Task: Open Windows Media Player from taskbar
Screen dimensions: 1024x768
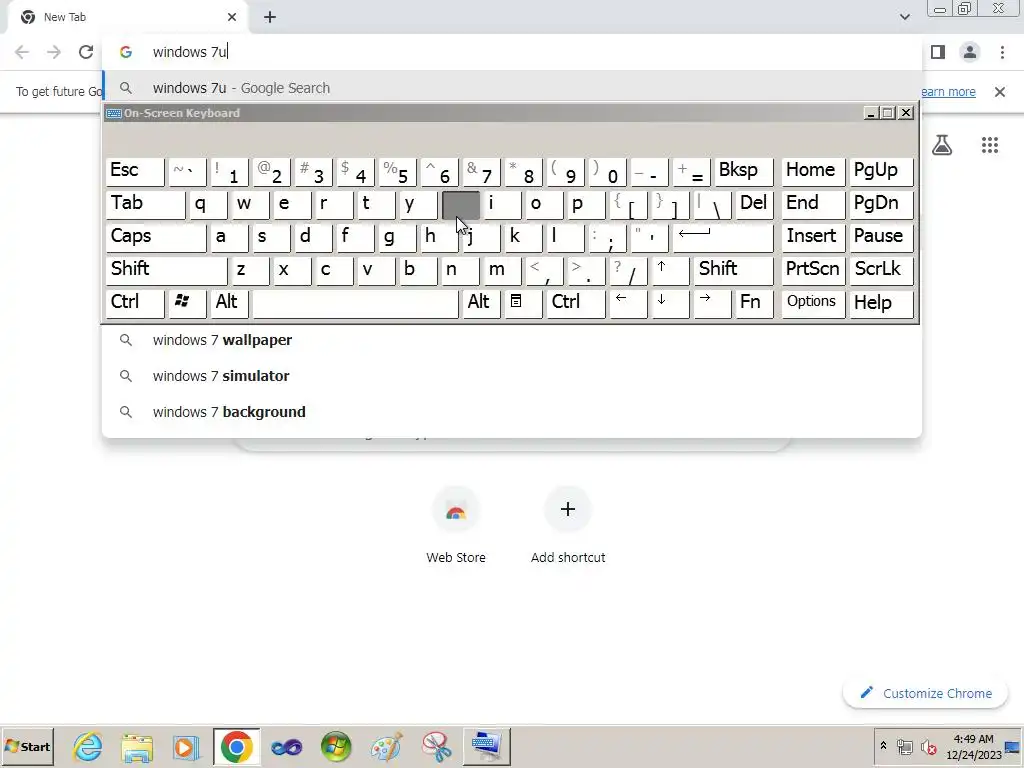Action: 187,746
